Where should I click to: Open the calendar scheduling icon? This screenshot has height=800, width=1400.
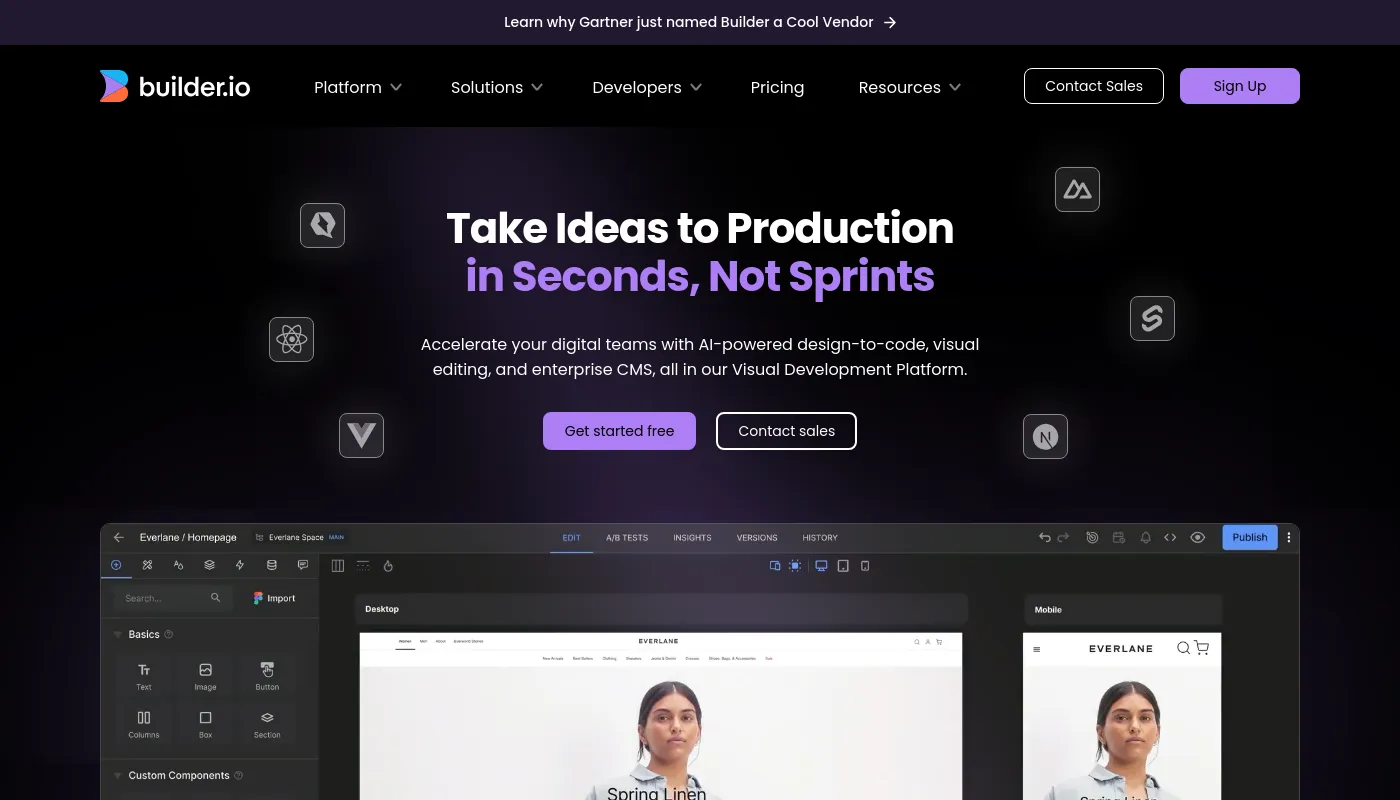click(1119, 537)
